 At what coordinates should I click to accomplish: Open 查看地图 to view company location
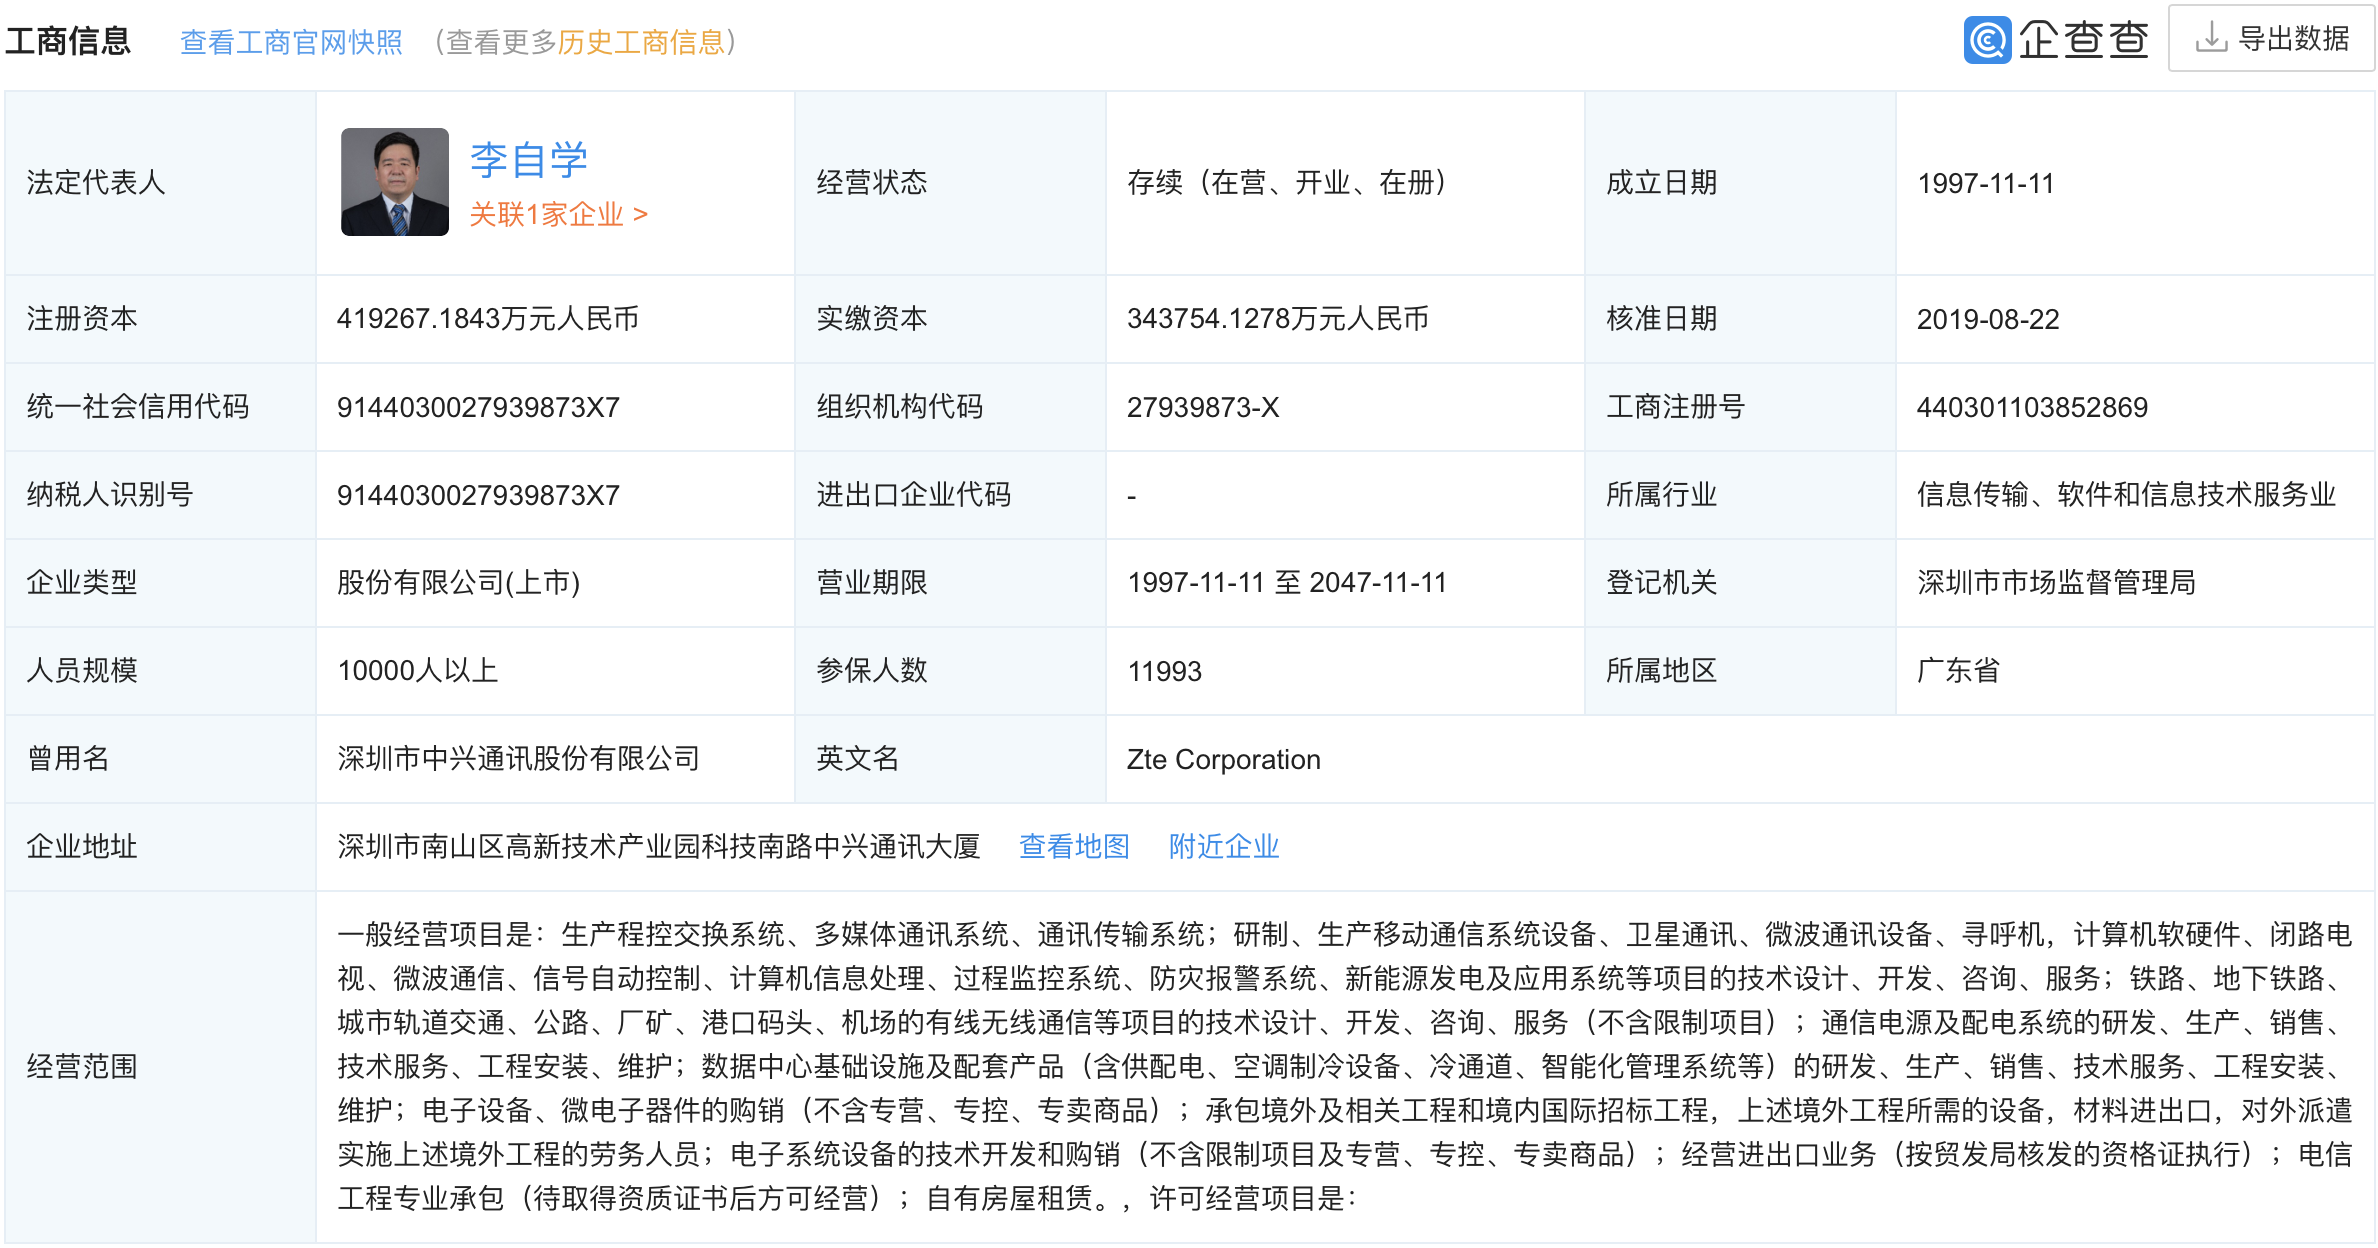point(1073,847)
